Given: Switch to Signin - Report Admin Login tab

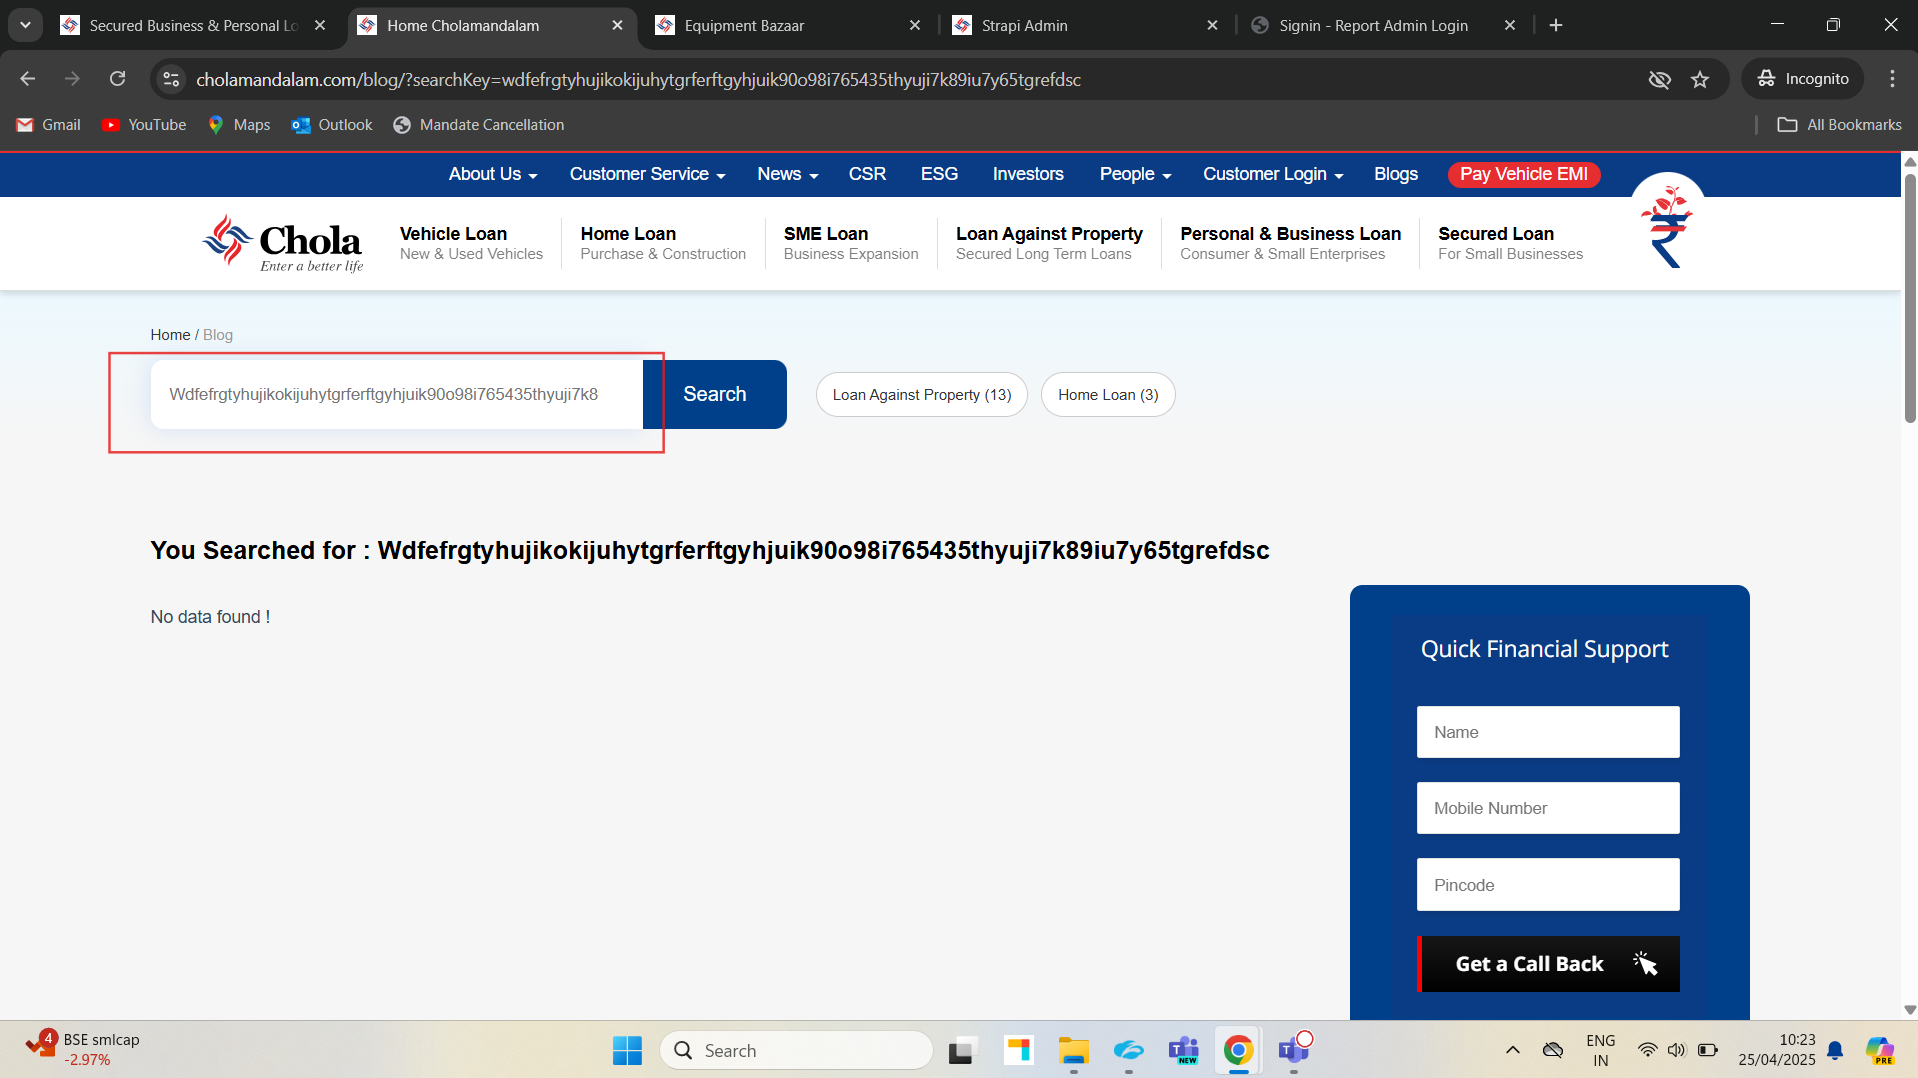Looking at the screenshot, I should [x=1382, y=25].
